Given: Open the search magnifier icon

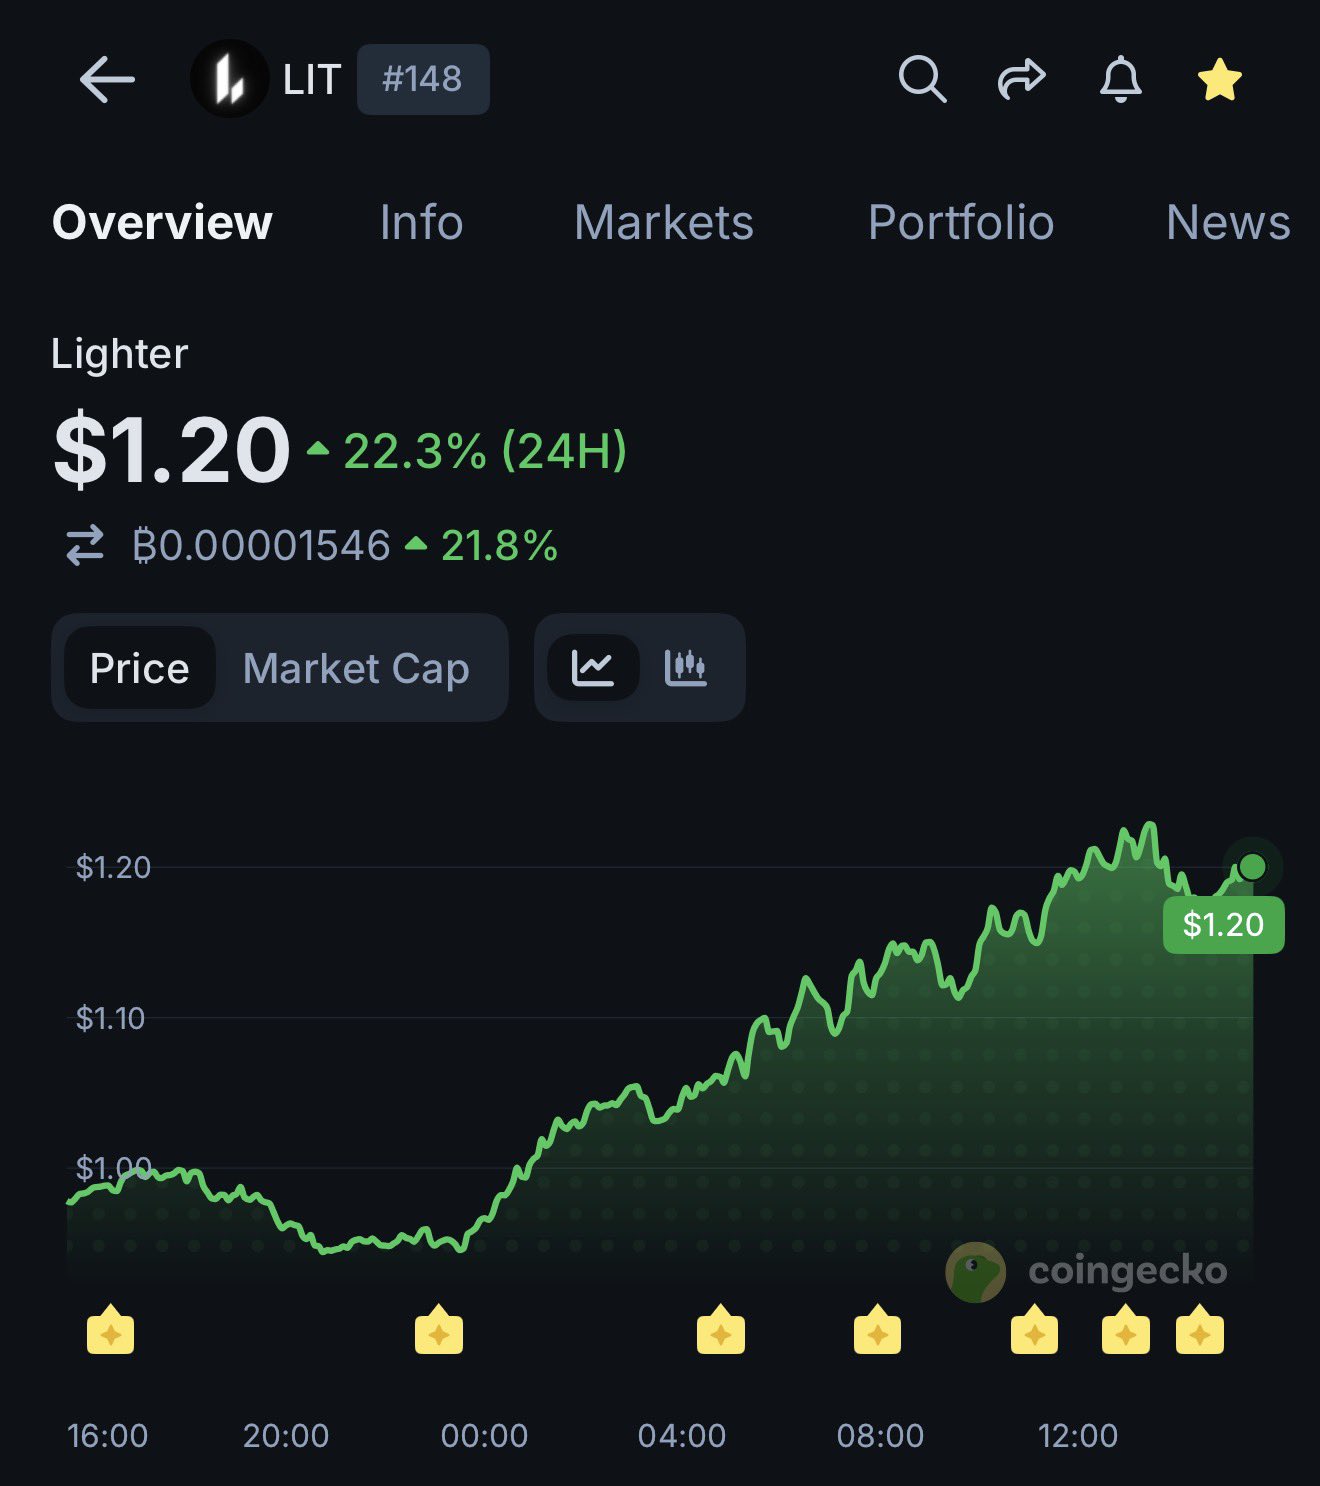Looking at the screenshot, I should click(x=922, y=79).
